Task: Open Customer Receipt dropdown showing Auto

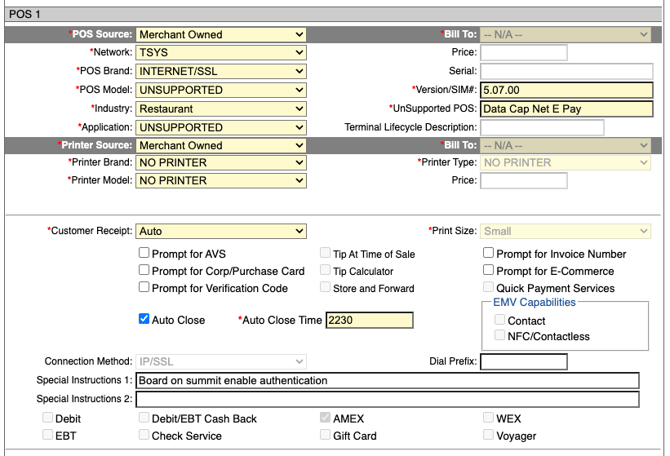Action: click(221, 231)
